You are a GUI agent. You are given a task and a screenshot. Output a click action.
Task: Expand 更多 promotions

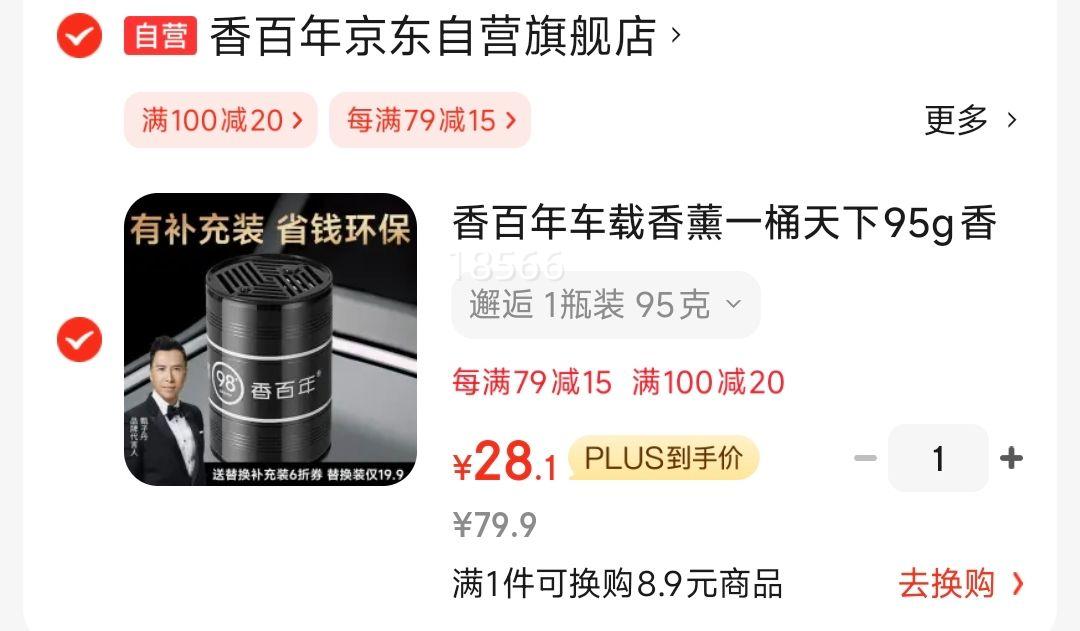pyautogui.click(x=956, y=120)
